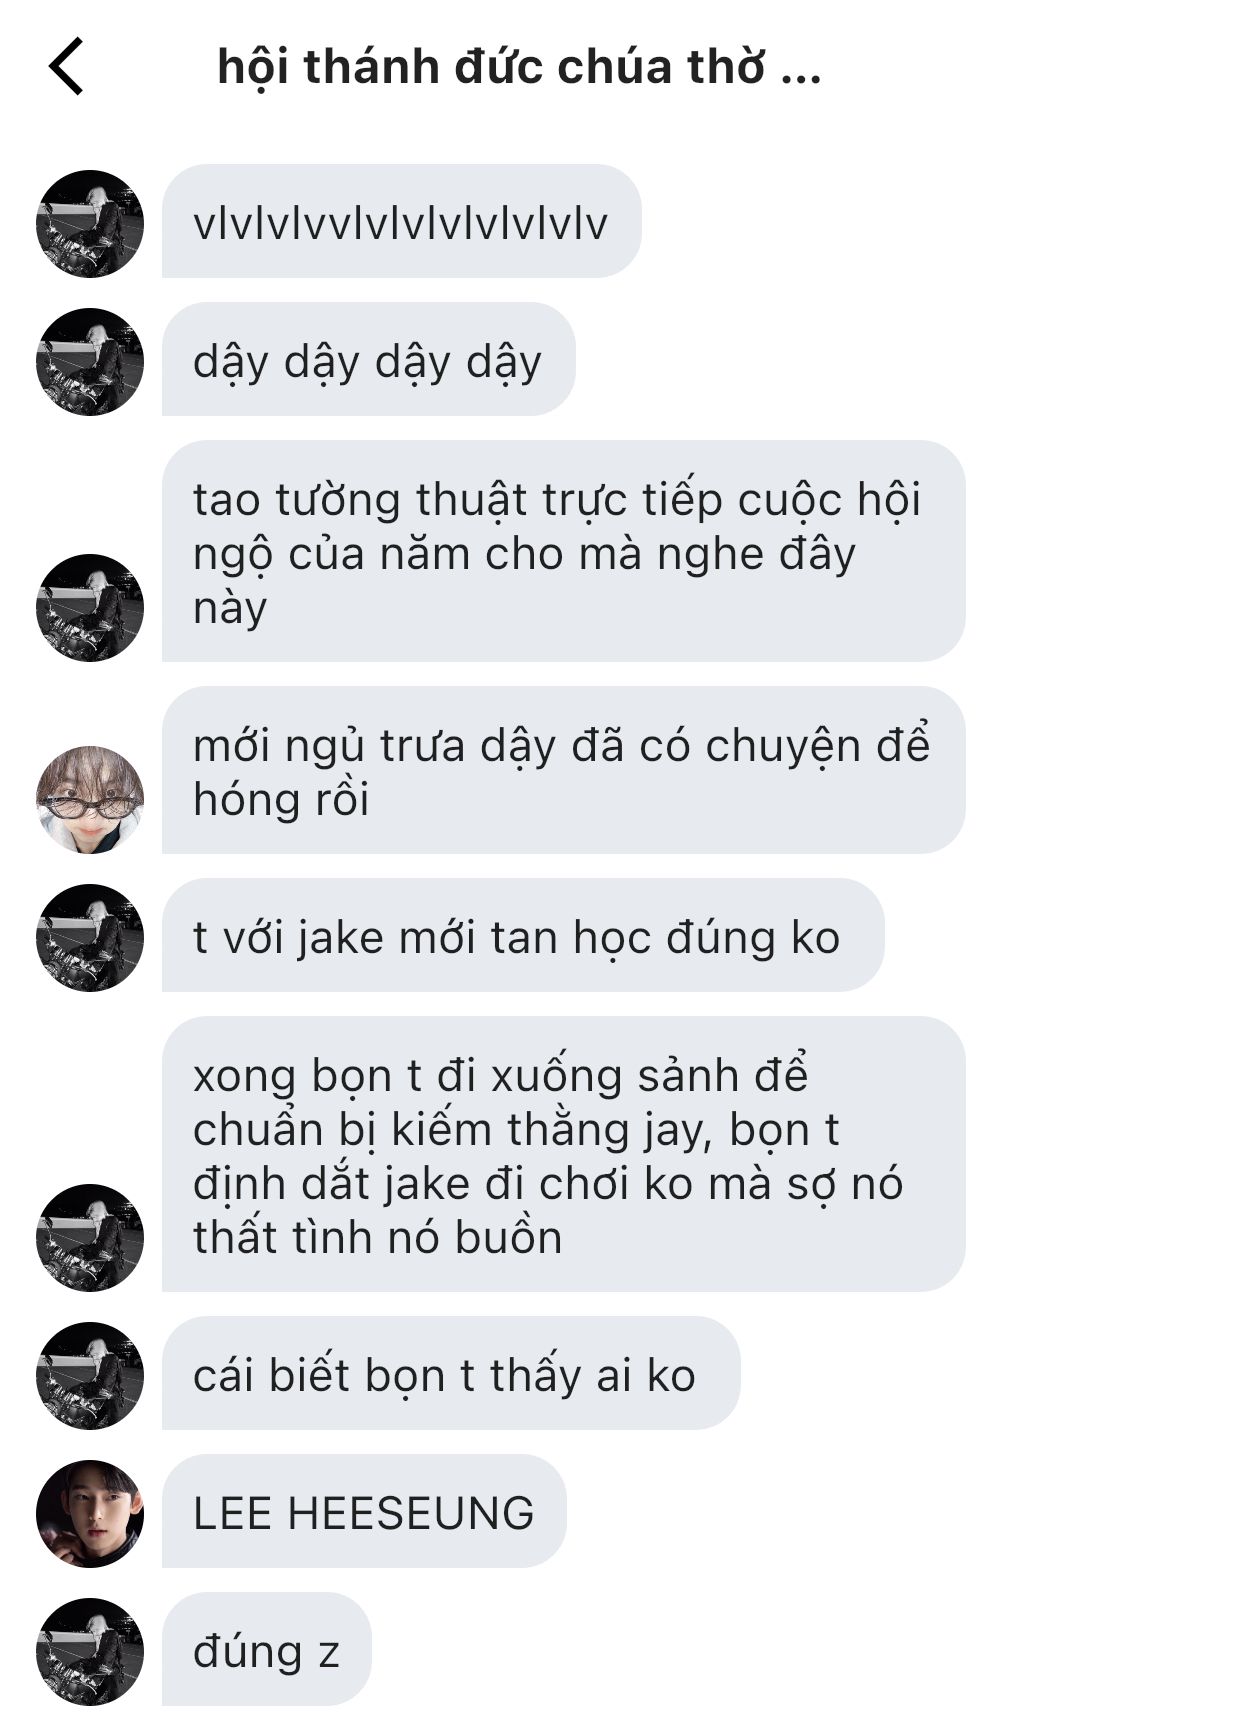This screenshot has height=1719, width=1242.
Task: Select the 'mới ngủ trưa dậy' bubble
Action: (x=563, y=770)
